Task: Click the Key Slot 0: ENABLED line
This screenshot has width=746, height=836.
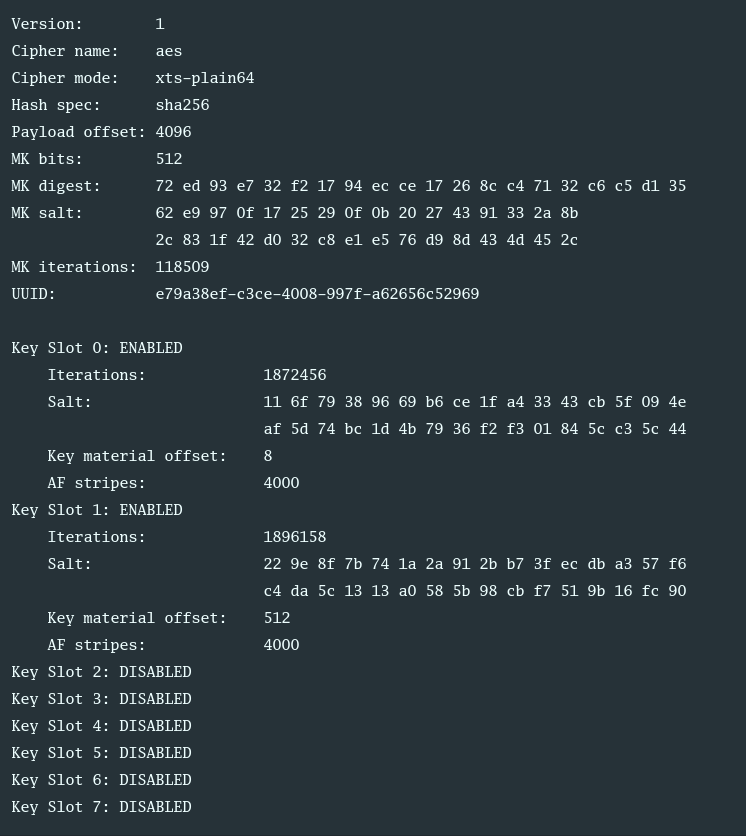Action: click(97, 348)
